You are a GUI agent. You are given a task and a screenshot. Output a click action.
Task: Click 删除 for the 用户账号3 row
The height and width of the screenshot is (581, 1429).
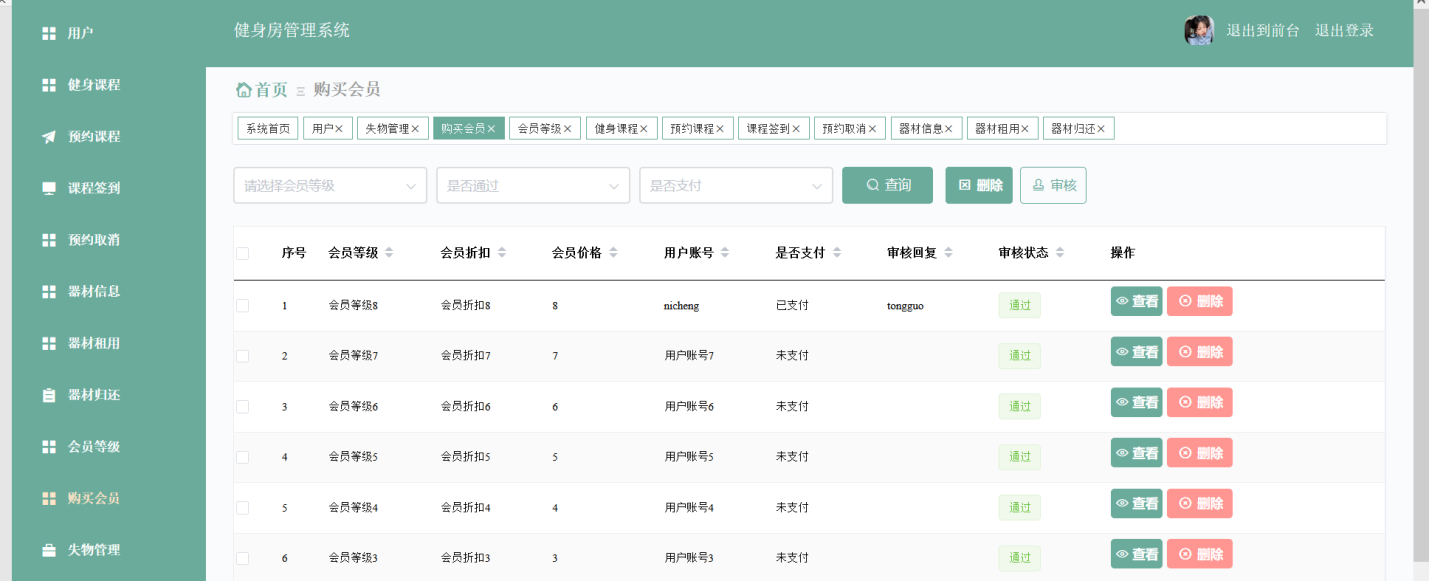(x=1200, y=554)
